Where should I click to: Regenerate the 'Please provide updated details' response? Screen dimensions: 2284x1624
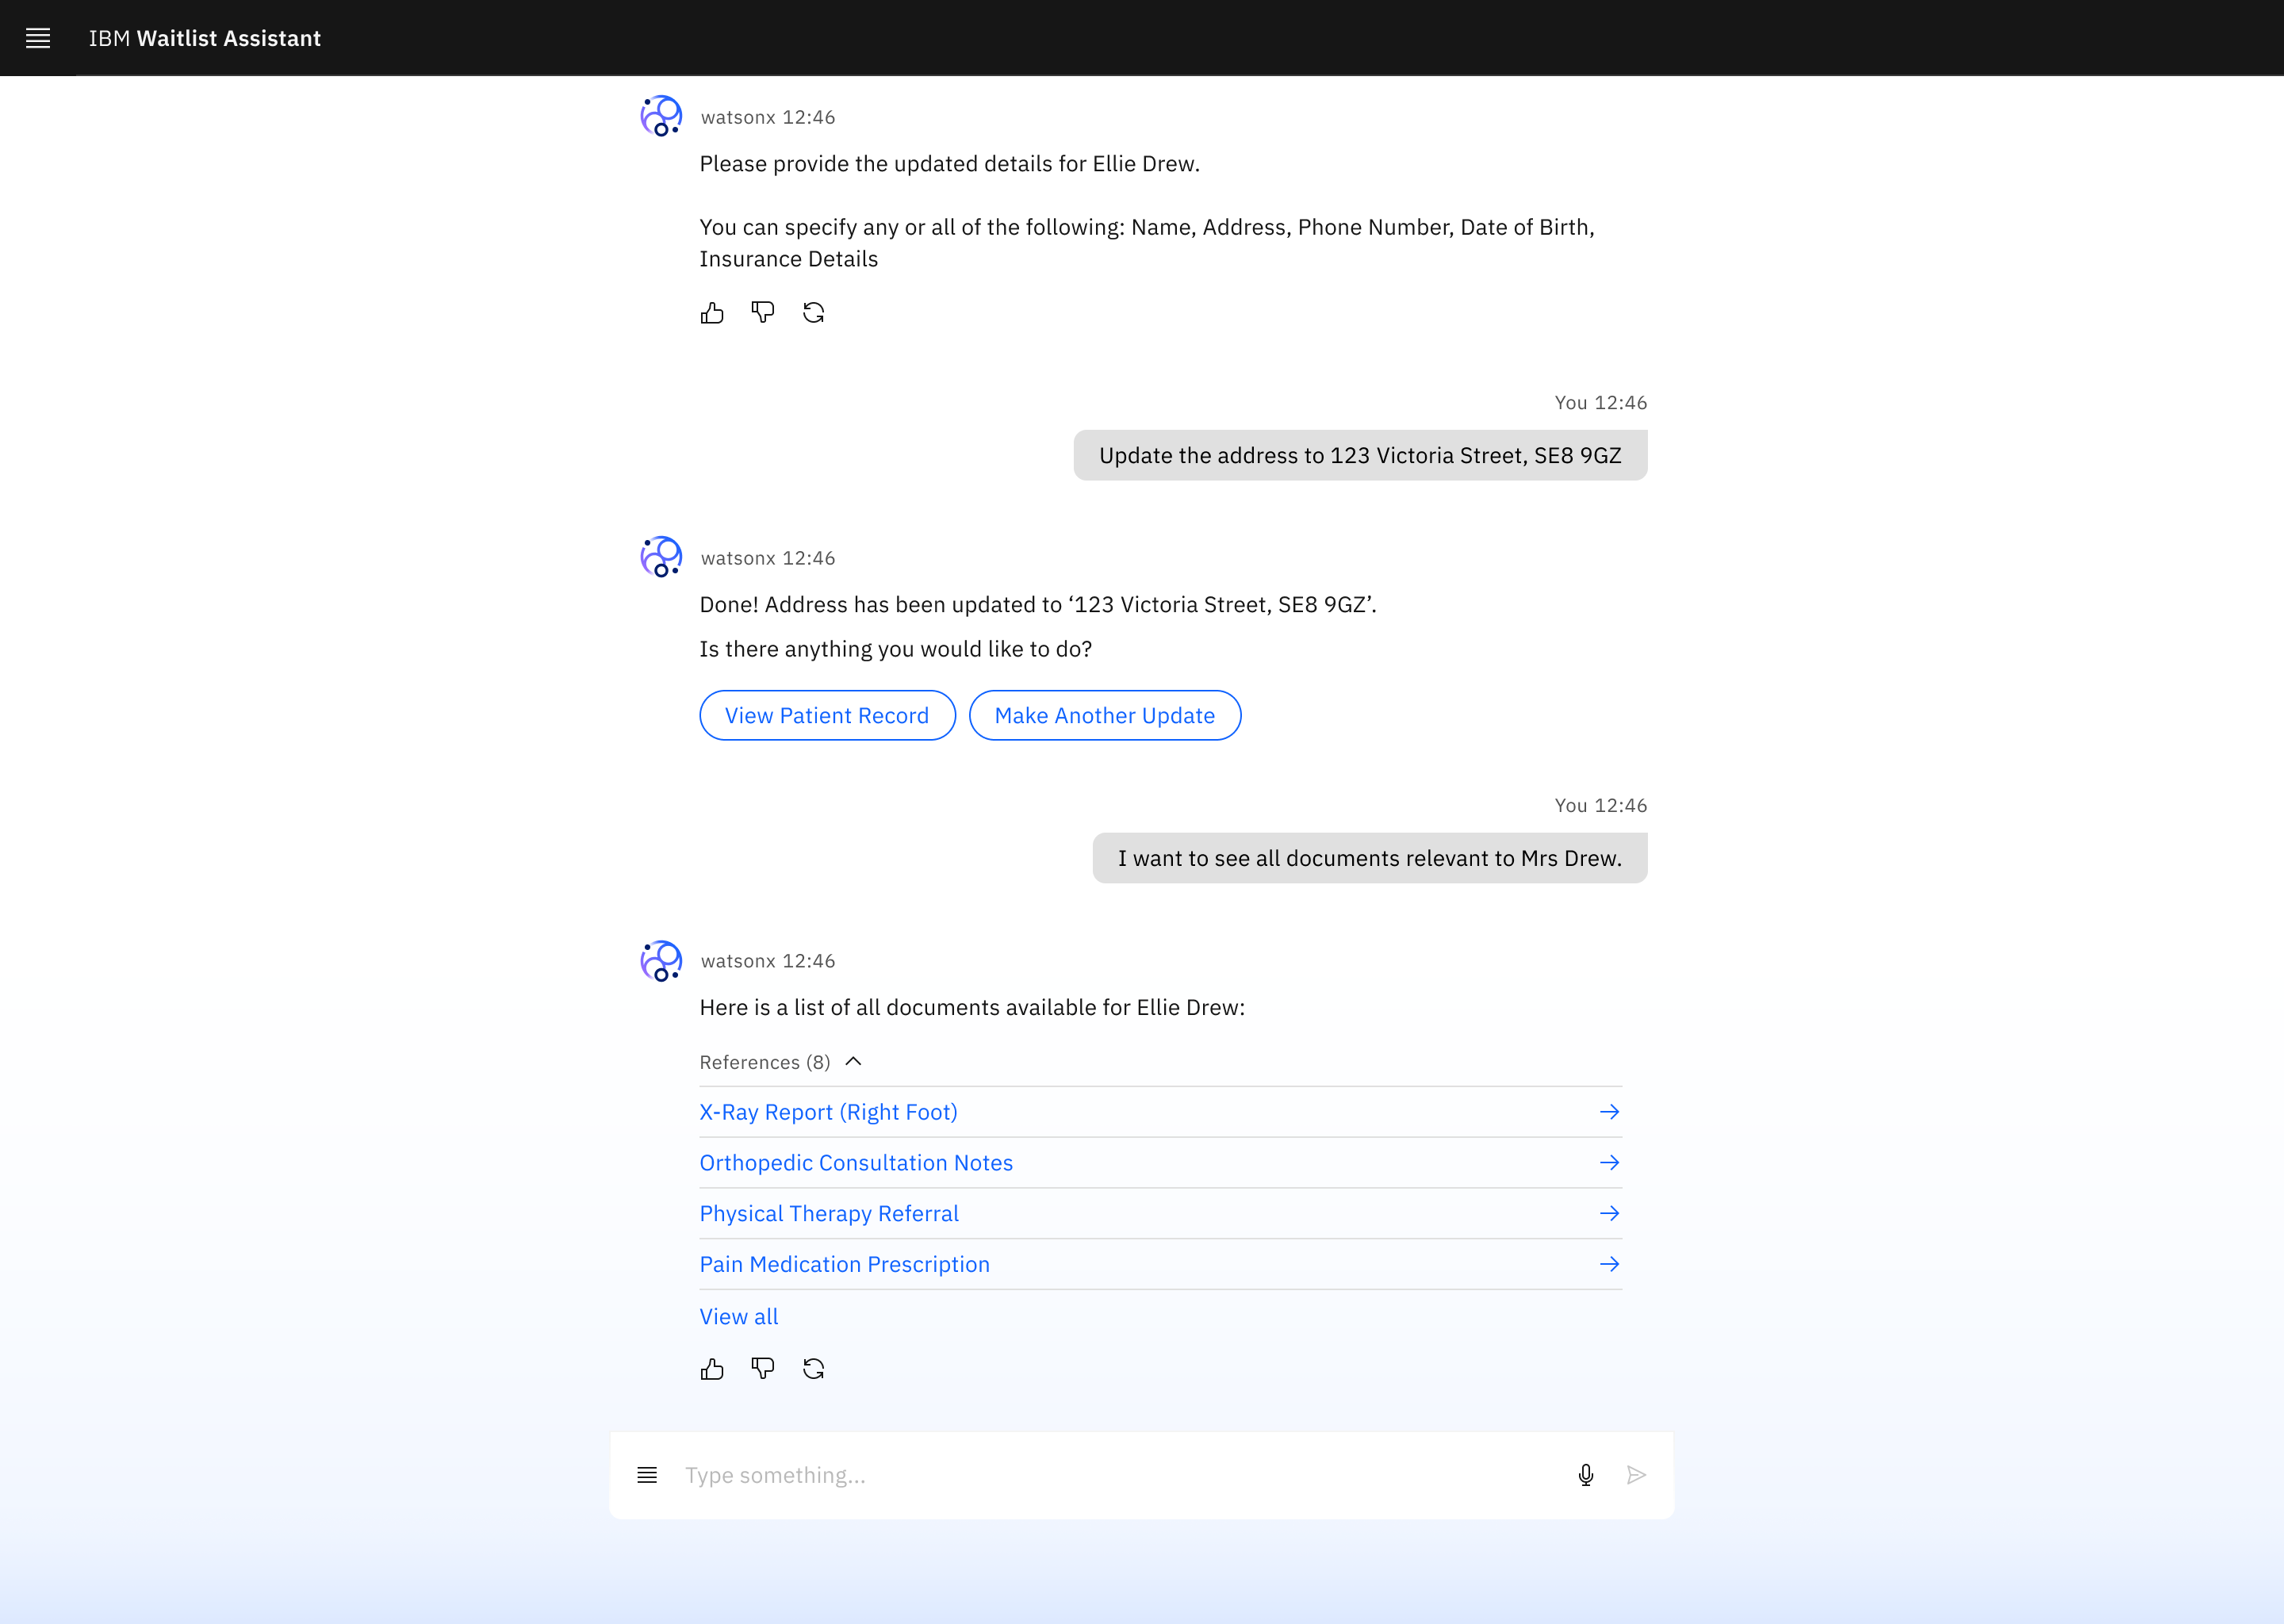814,313
